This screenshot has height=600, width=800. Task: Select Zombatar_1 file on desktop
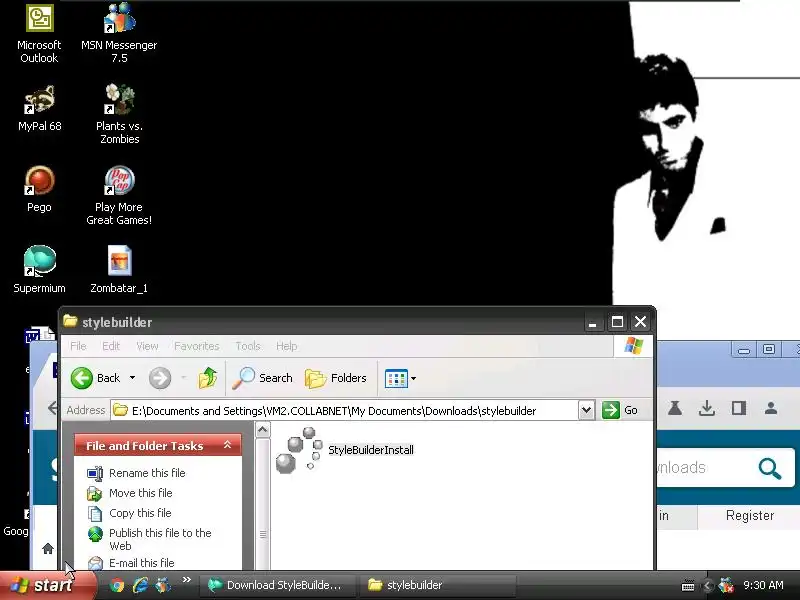click(119, 269)
